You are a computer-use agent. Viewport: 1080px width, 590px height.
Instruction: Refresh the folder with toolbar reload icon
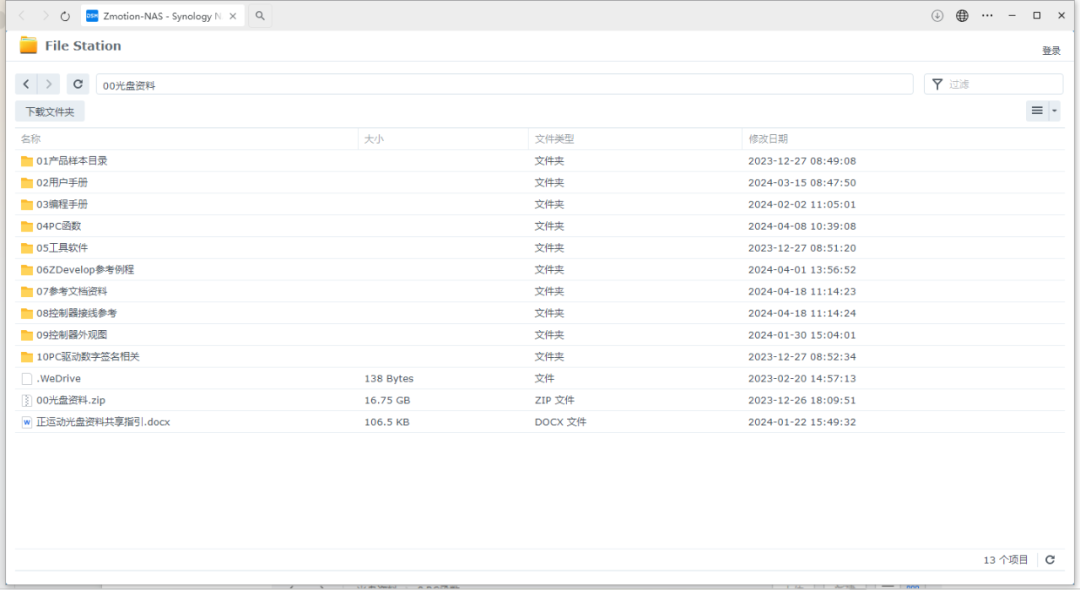(x=78, y=84)
